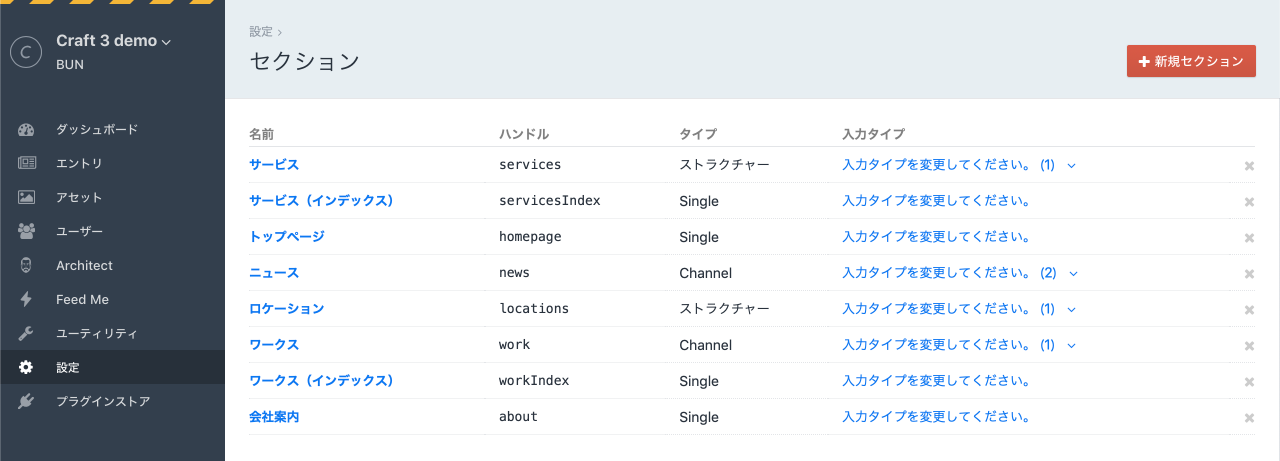1280x461 pixels.
Task: Click the エントリ newspaper icon
Action: click(x=27, y=164)
